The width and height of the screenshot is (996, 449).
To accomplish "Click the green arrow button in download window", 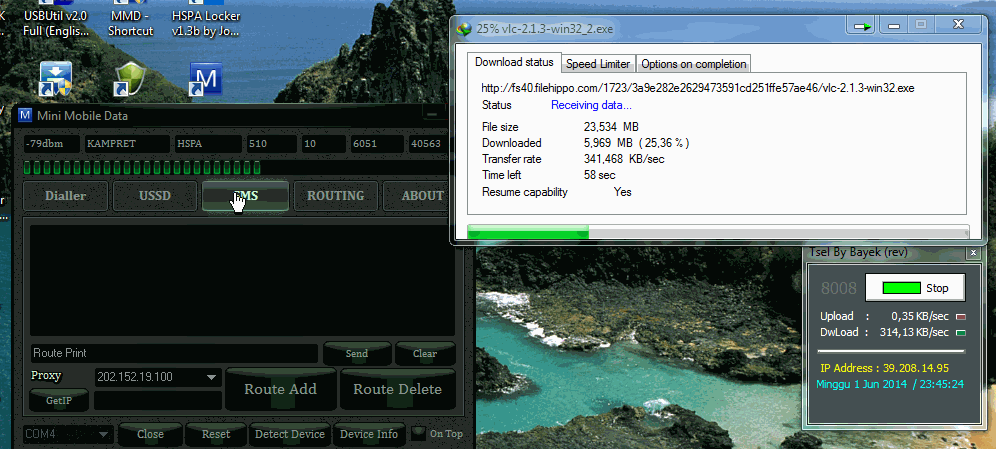I will 862,26.
